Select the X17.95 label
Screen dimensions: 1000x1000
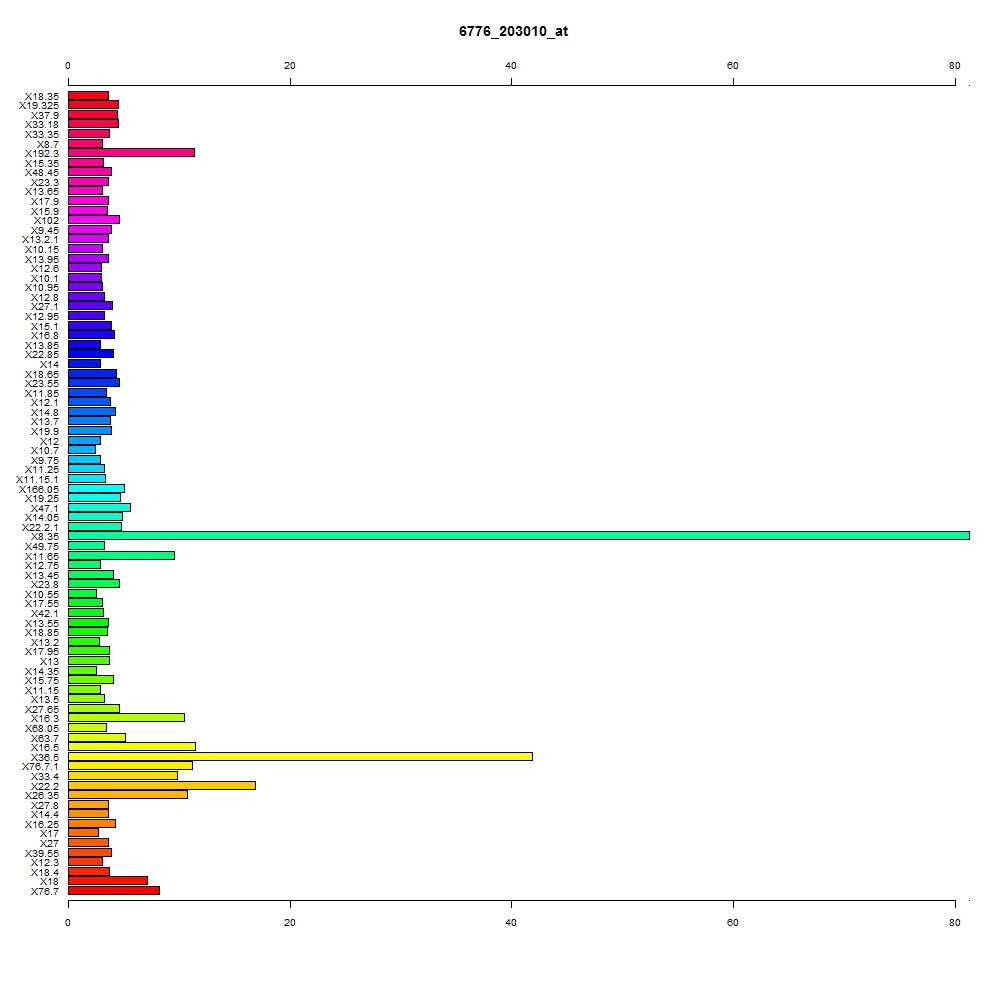coord(41,652)
